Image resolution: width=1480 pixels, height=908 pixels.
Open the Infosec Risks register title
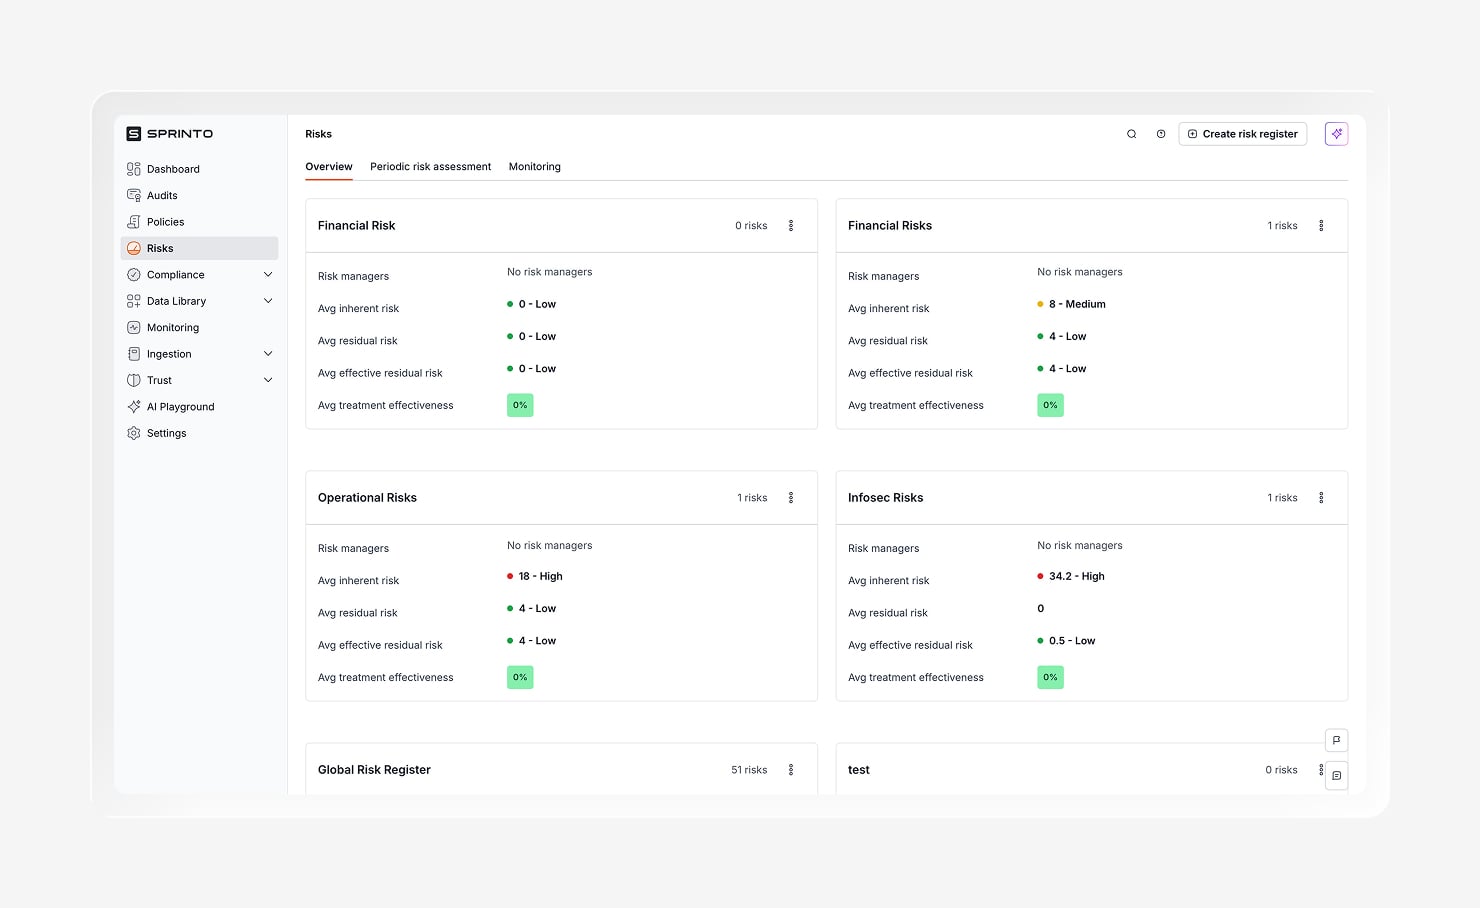(x=886, y=498)
